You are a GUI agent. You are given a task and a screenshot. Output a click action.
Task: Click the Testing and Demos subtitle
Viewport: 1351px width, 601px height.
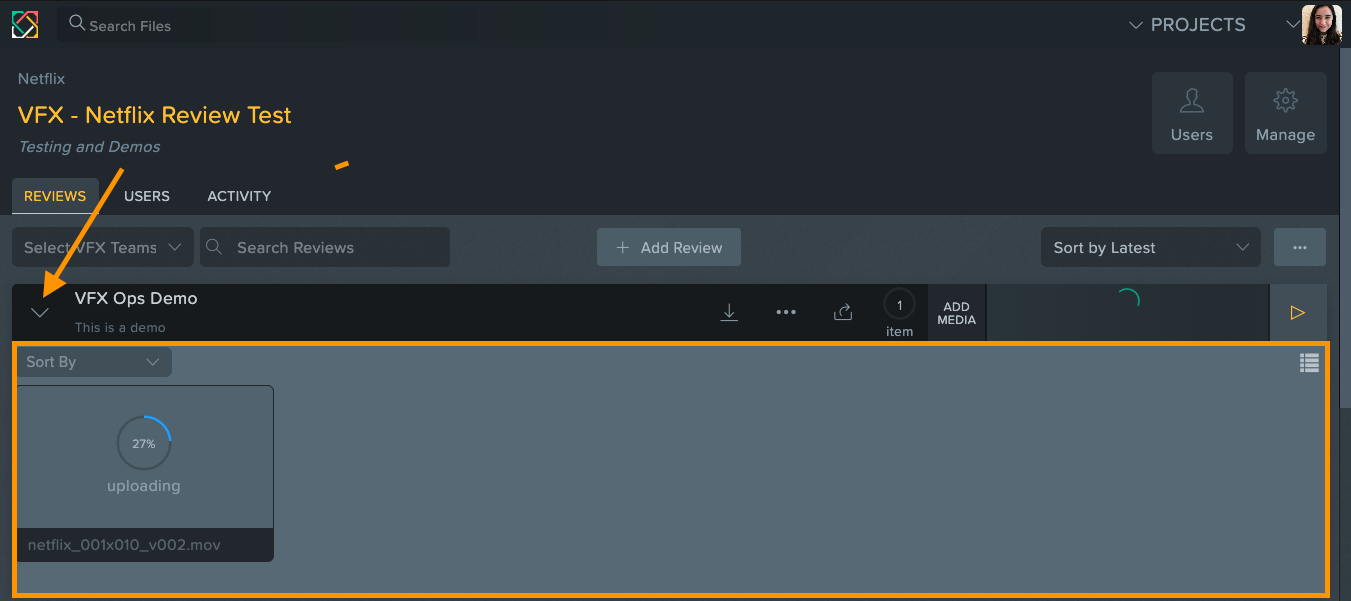pos(89,146)
